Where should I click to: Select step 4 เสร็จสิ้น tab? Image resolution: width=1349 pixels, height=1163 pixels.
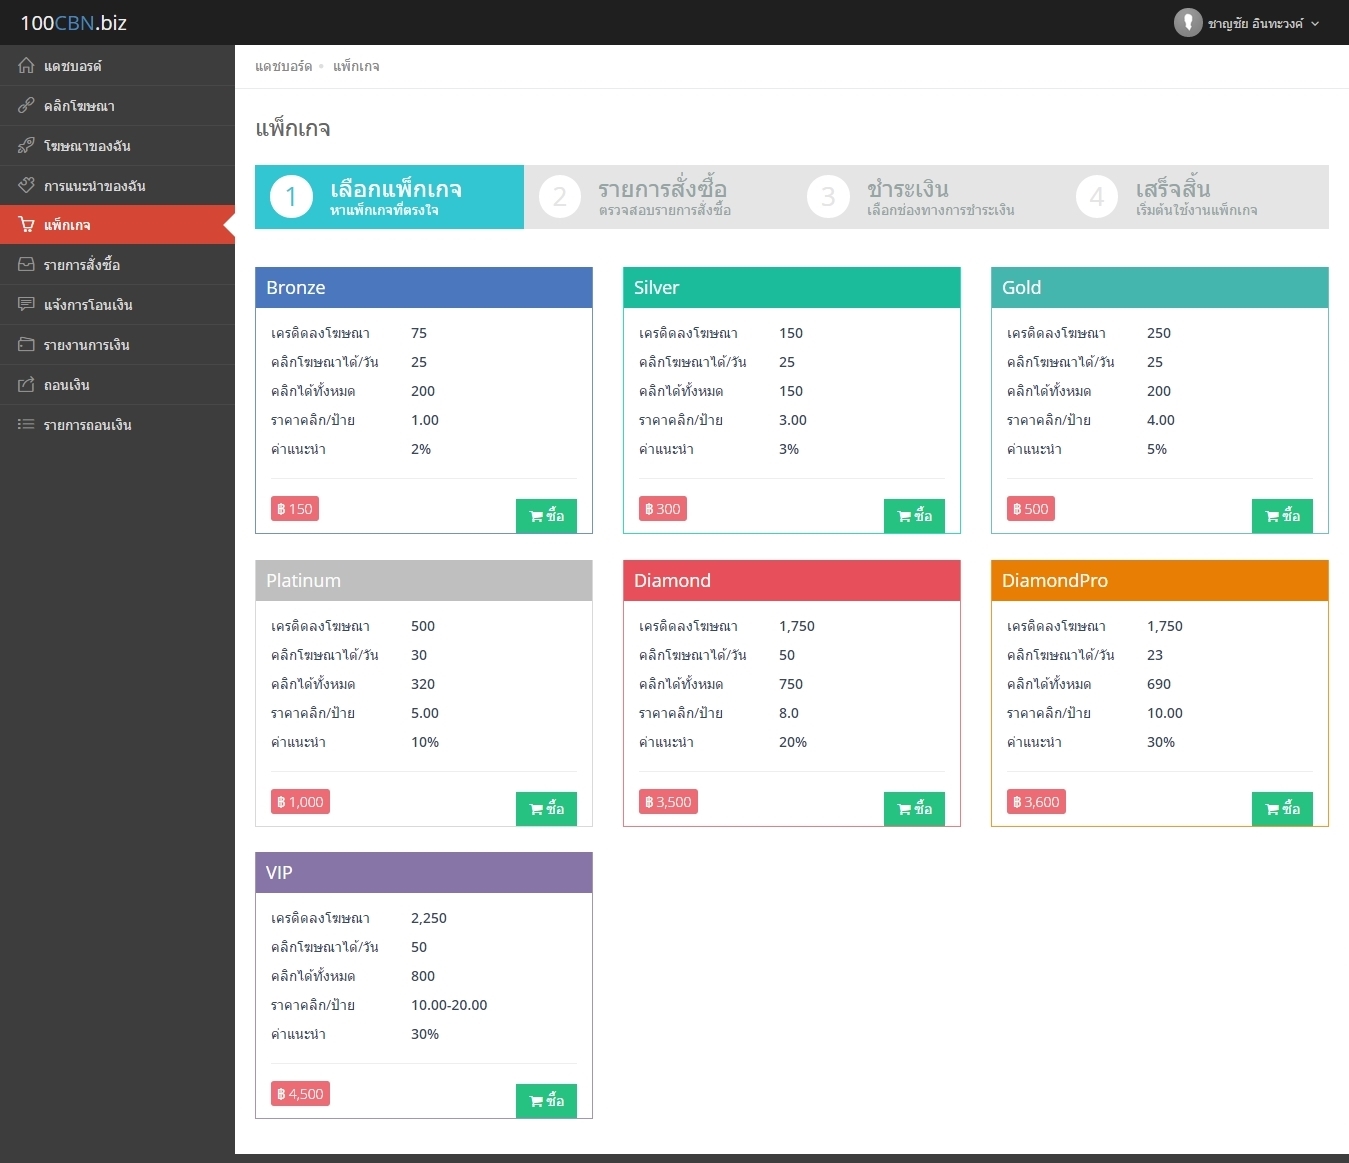click(x=1195, y=197)
